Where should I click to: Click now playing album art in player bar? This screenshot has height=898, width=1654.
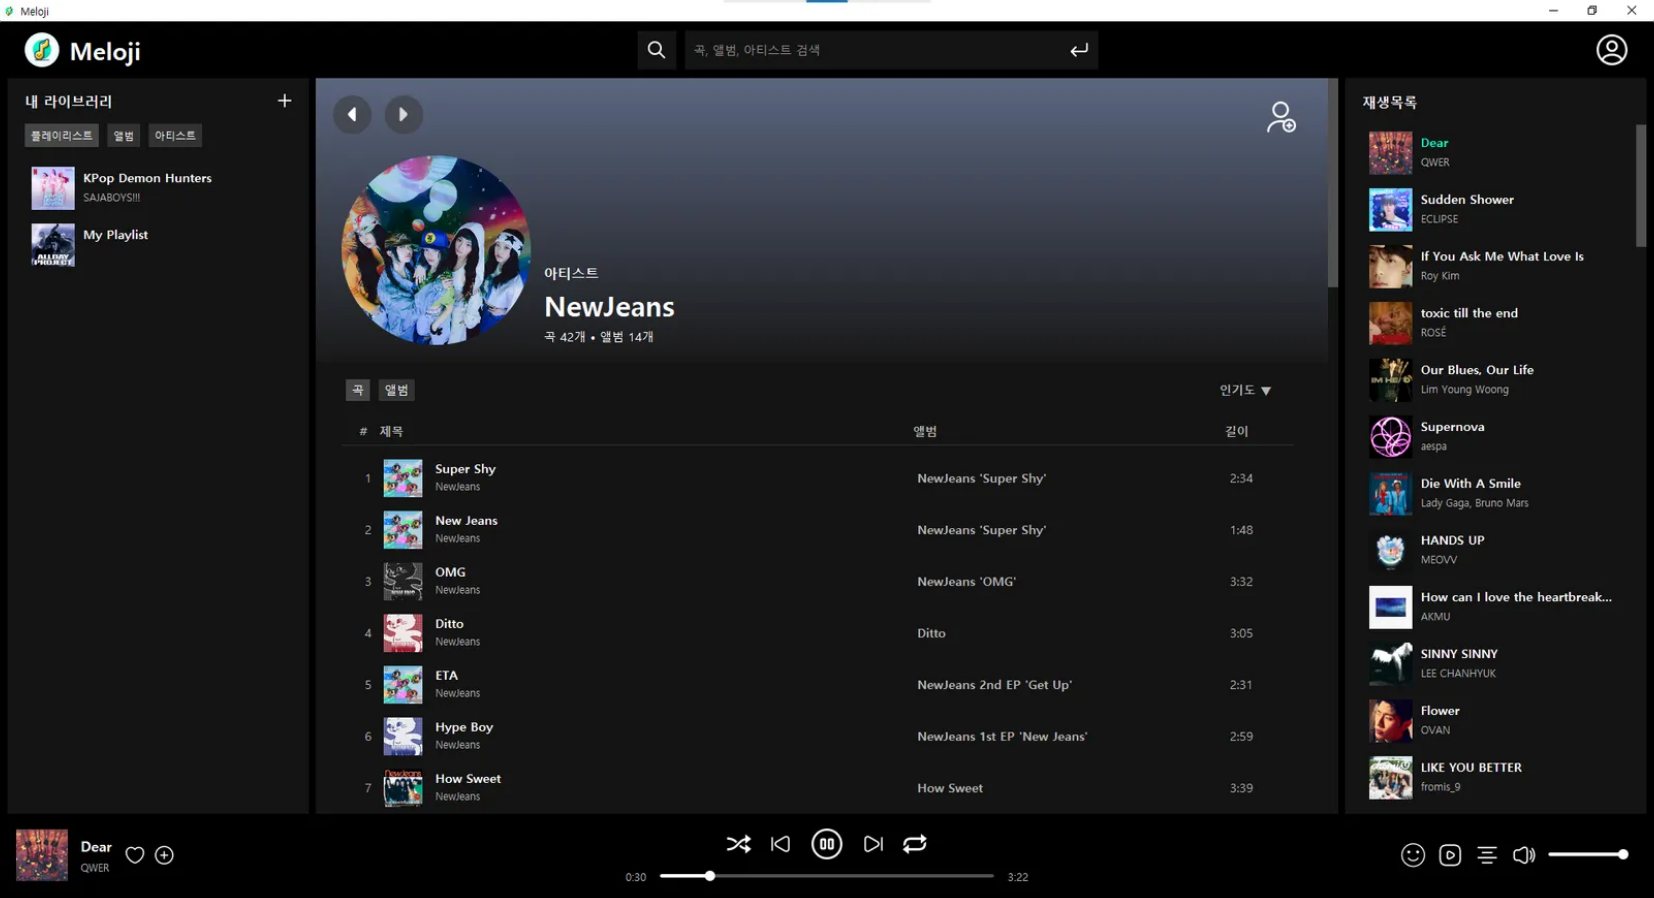[42, 855]
